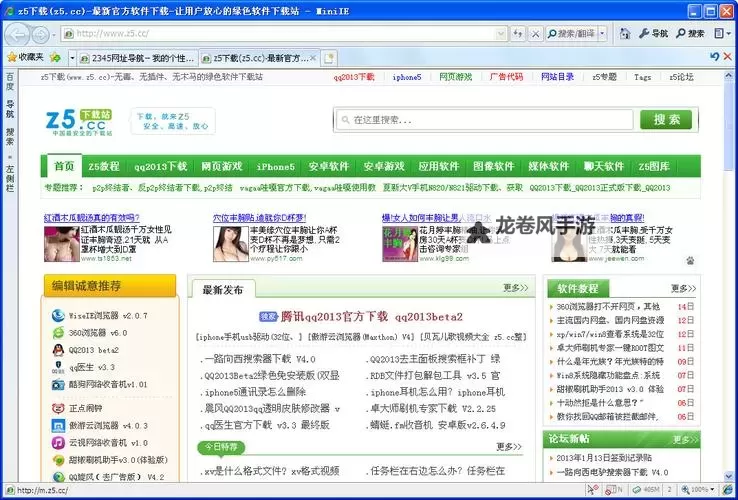Click the status bar mouse gesture icon
The image size is (738, 500).
(593, 490)
